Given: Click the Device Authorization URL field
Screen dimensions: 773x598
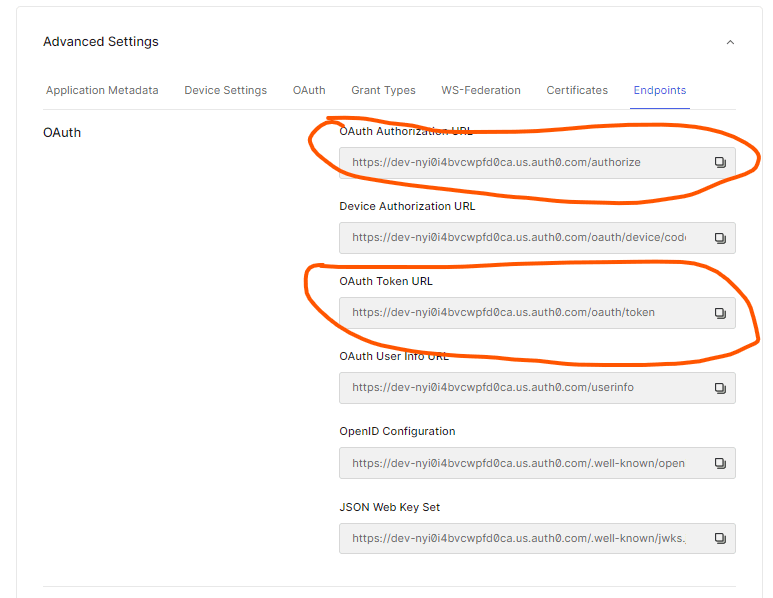Looking at the screenshot, I should [520, 238].
